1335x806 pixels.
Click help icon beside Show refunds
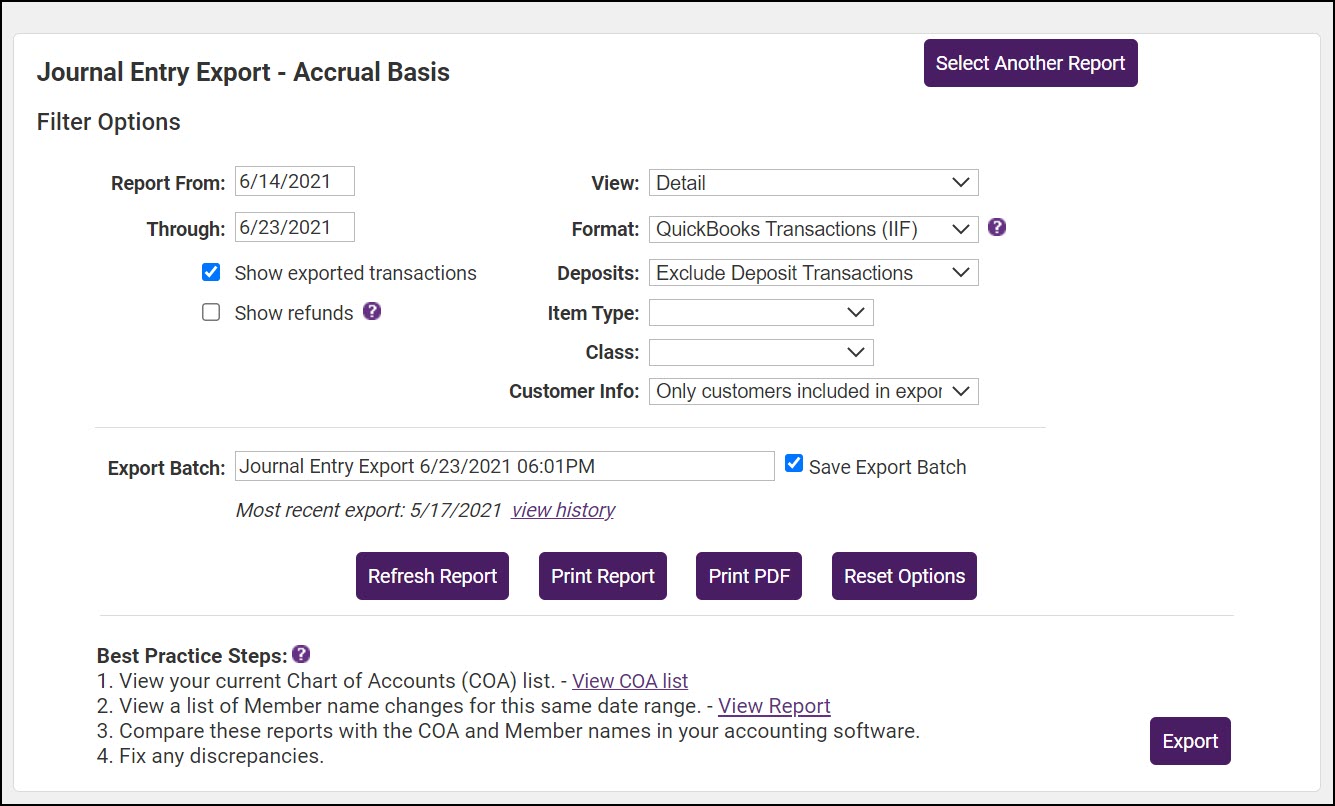click(372, 311)
